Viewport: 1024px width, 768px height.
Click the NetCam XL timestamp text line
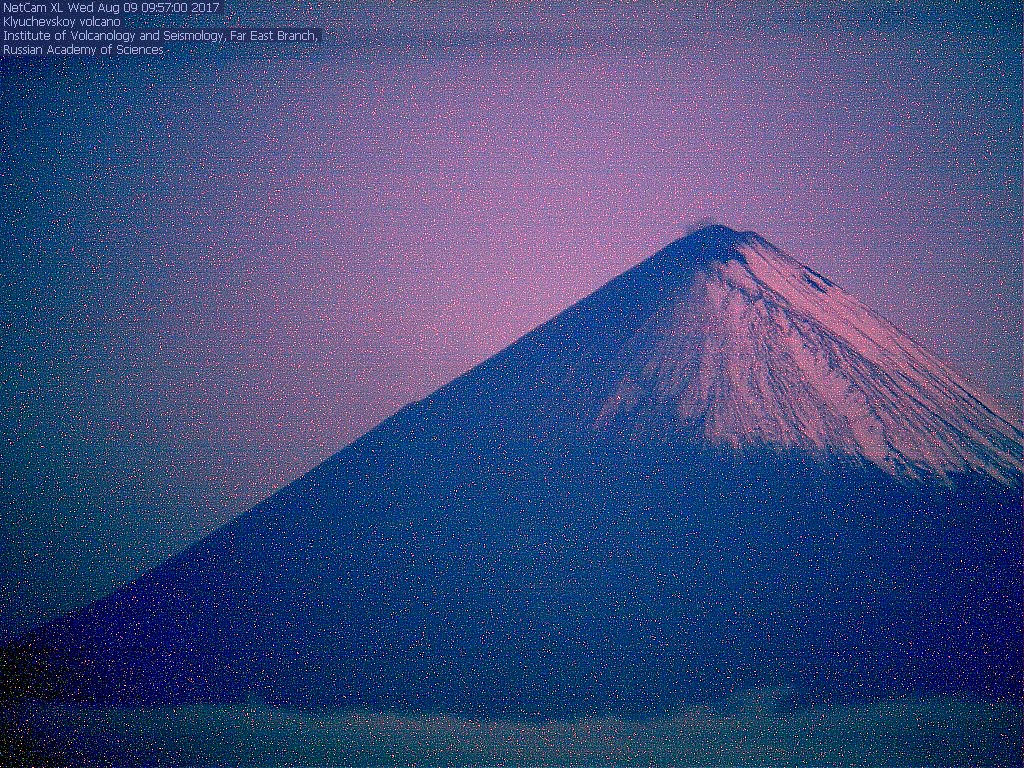coord(111,7)
